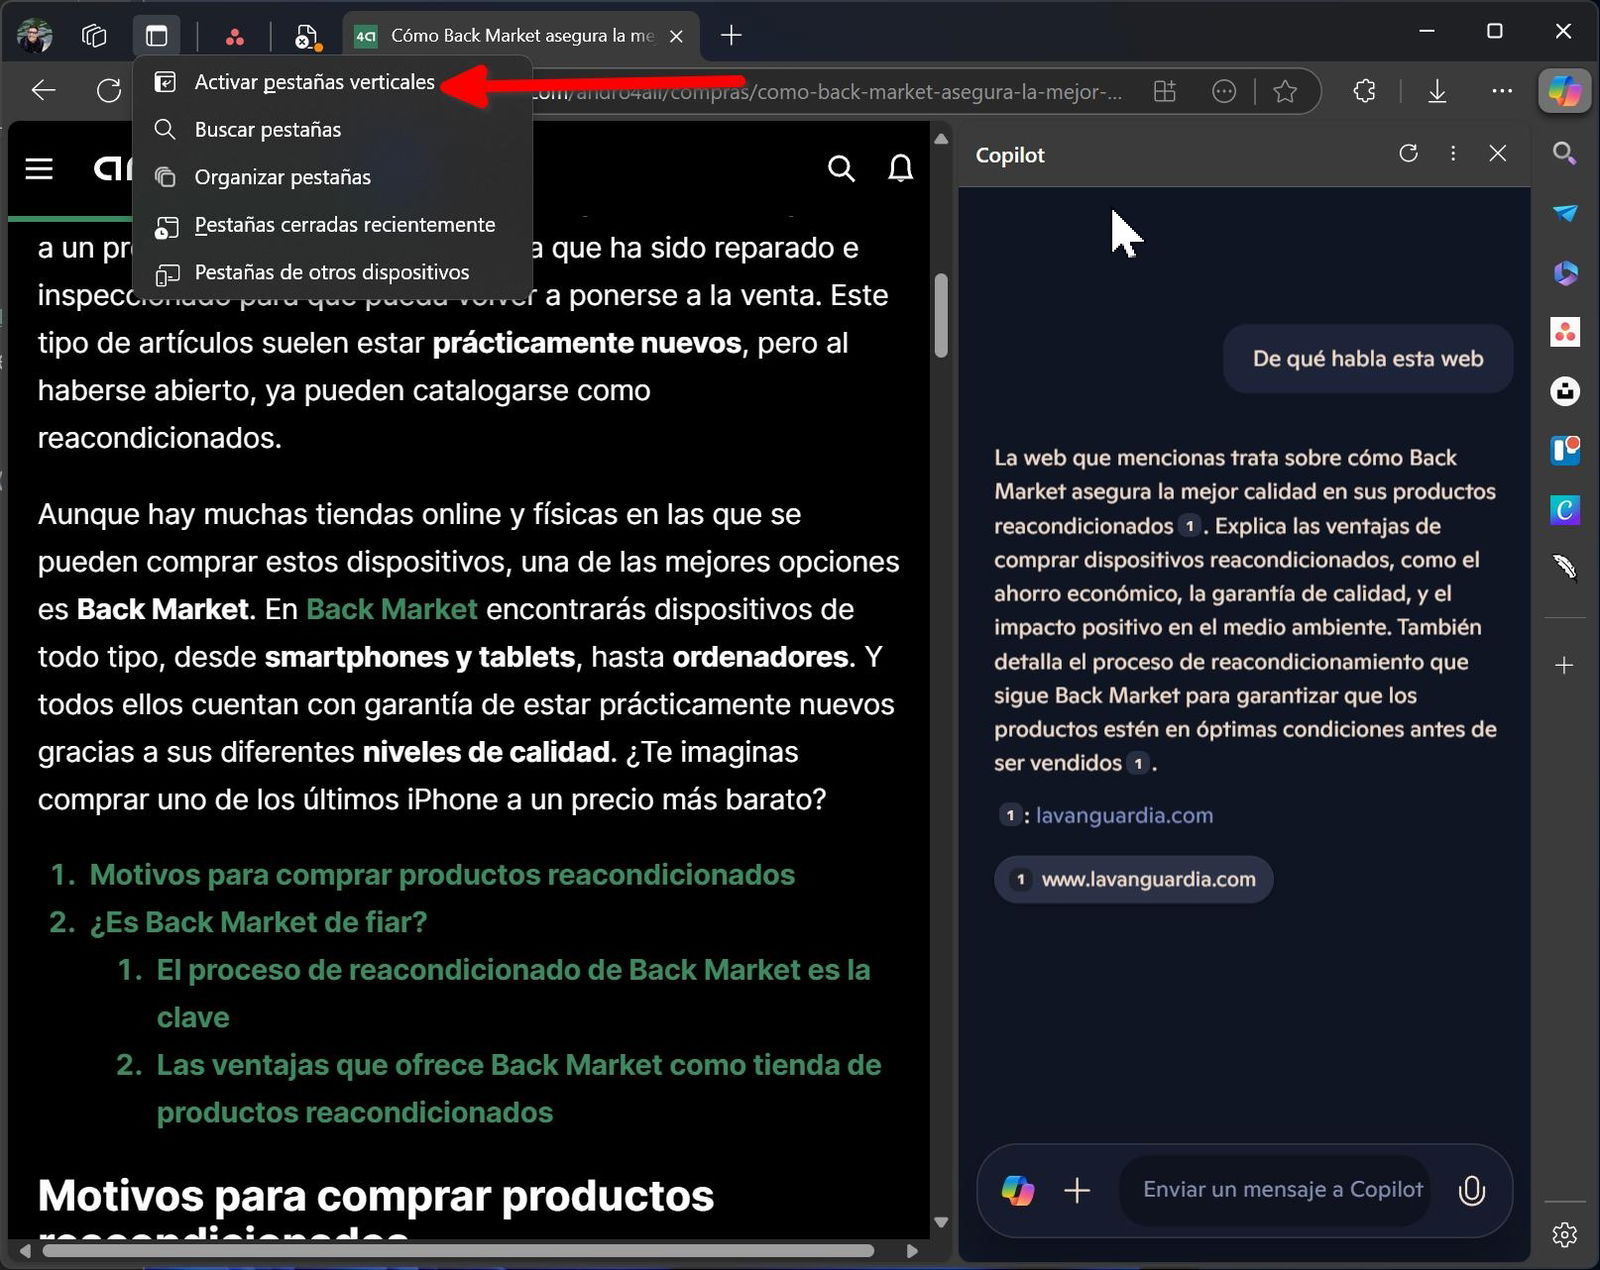Screen dimensions: 1600x1270
Task: Add this page to favorites star
Action: point(1285,92)
